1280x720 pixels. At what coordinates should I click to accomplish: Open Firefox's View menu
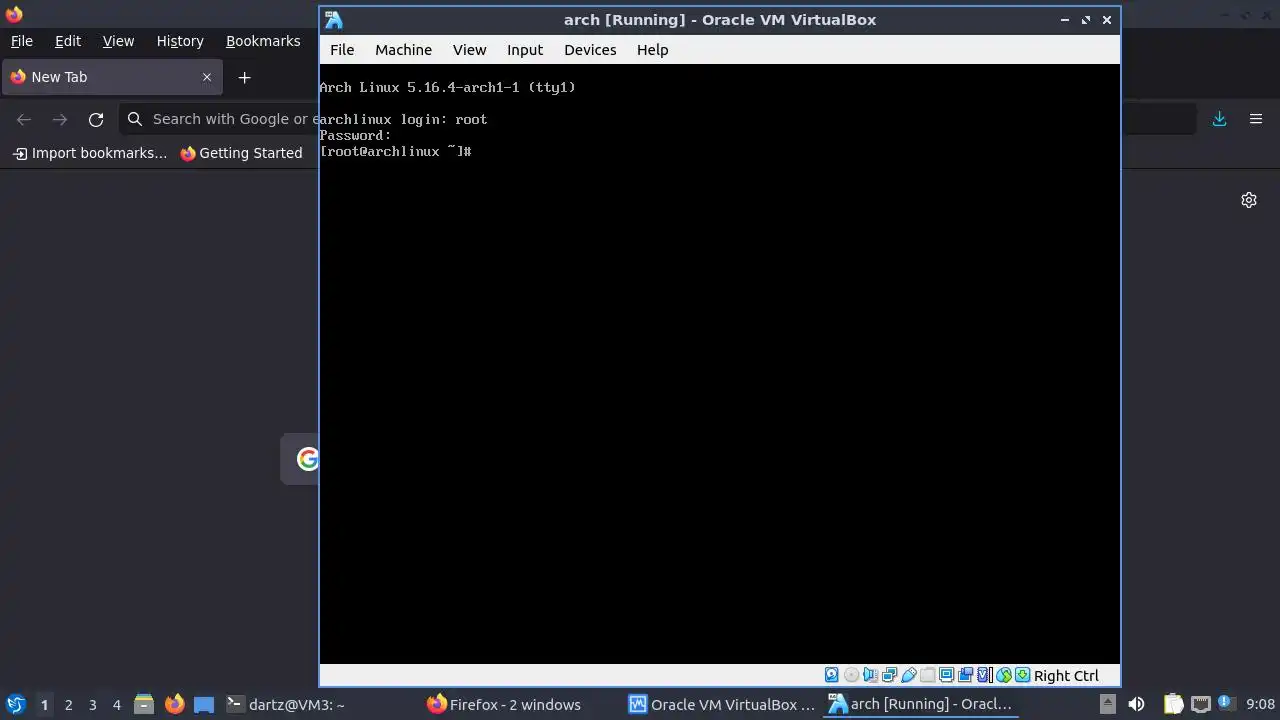tap(118, 41)
